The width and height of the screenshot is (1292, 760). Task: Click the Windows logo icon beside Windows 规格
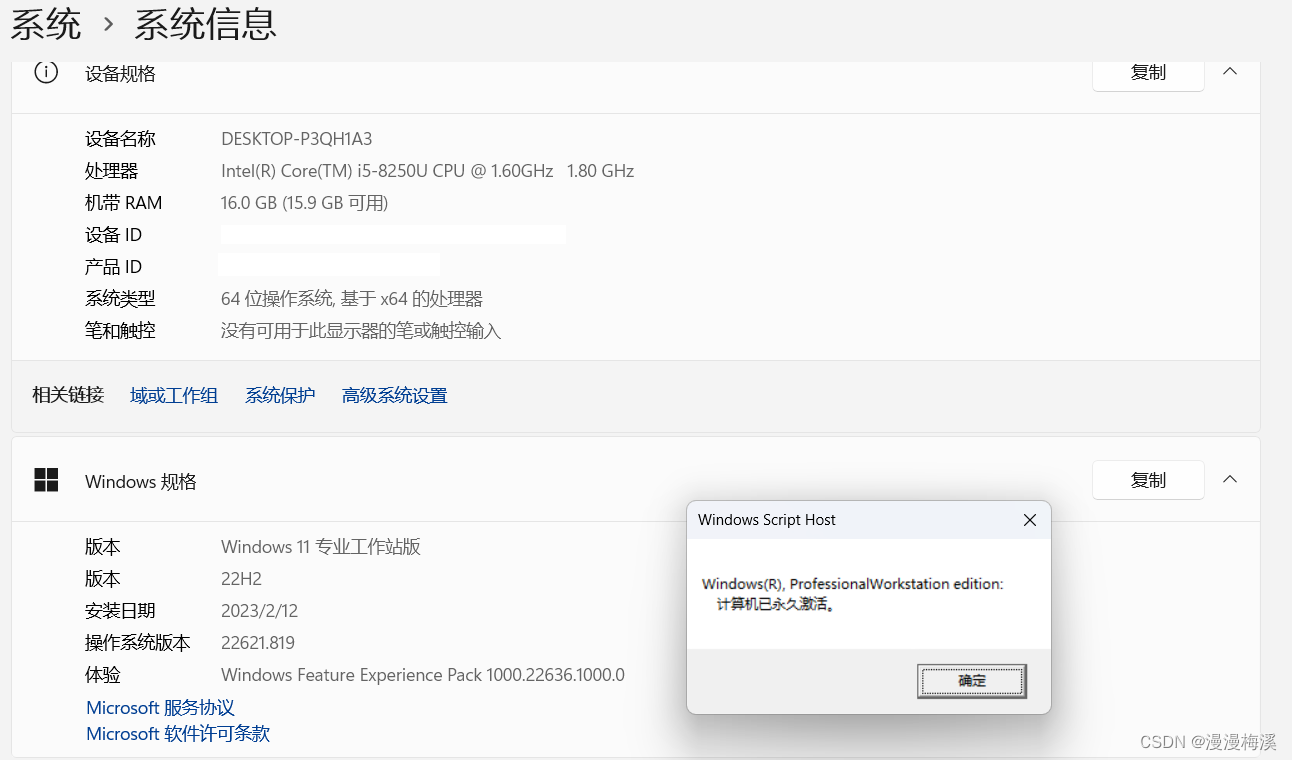tap(46, 480)
